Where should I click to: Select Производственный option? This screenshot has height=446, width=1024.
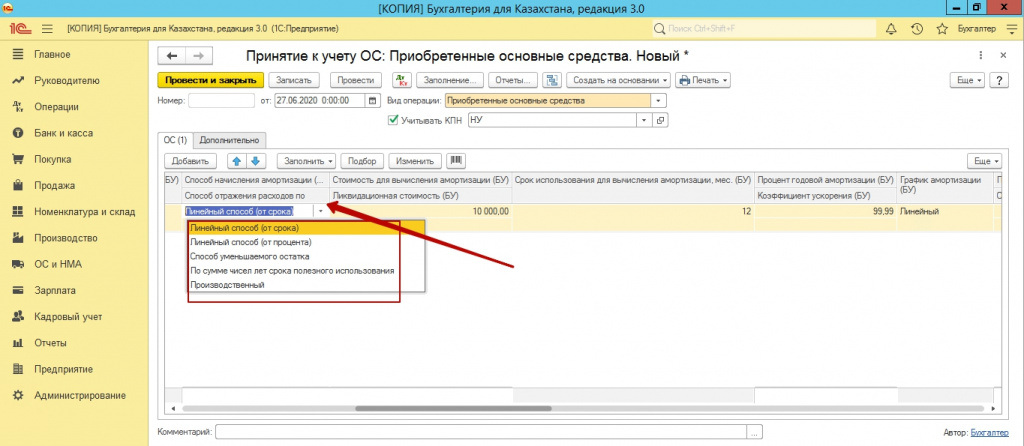[x=306, y=285]
